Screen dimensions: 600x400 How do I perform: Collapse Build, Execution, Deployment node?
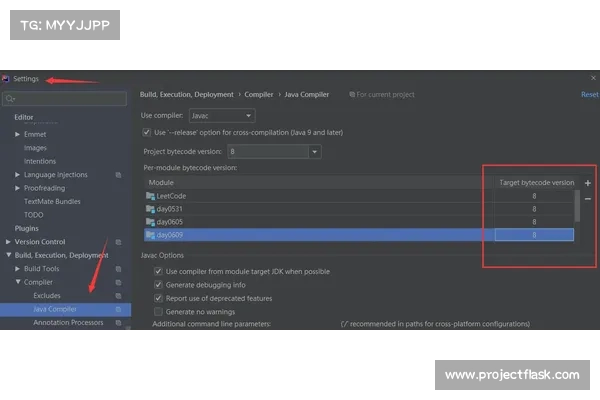pos(8,255)
